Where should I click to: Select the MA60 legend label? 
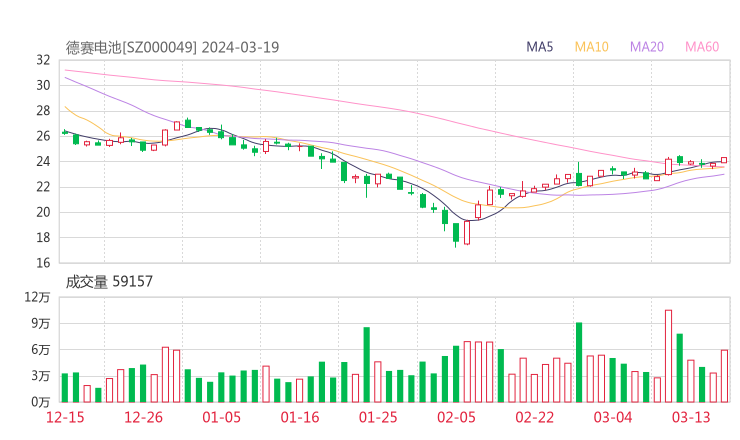(x=702, y=47)
